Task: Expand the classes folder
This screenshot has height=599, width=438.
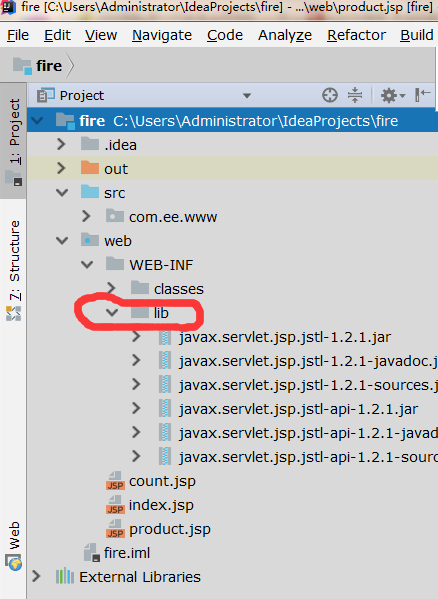Action: (x=111, y=289)
